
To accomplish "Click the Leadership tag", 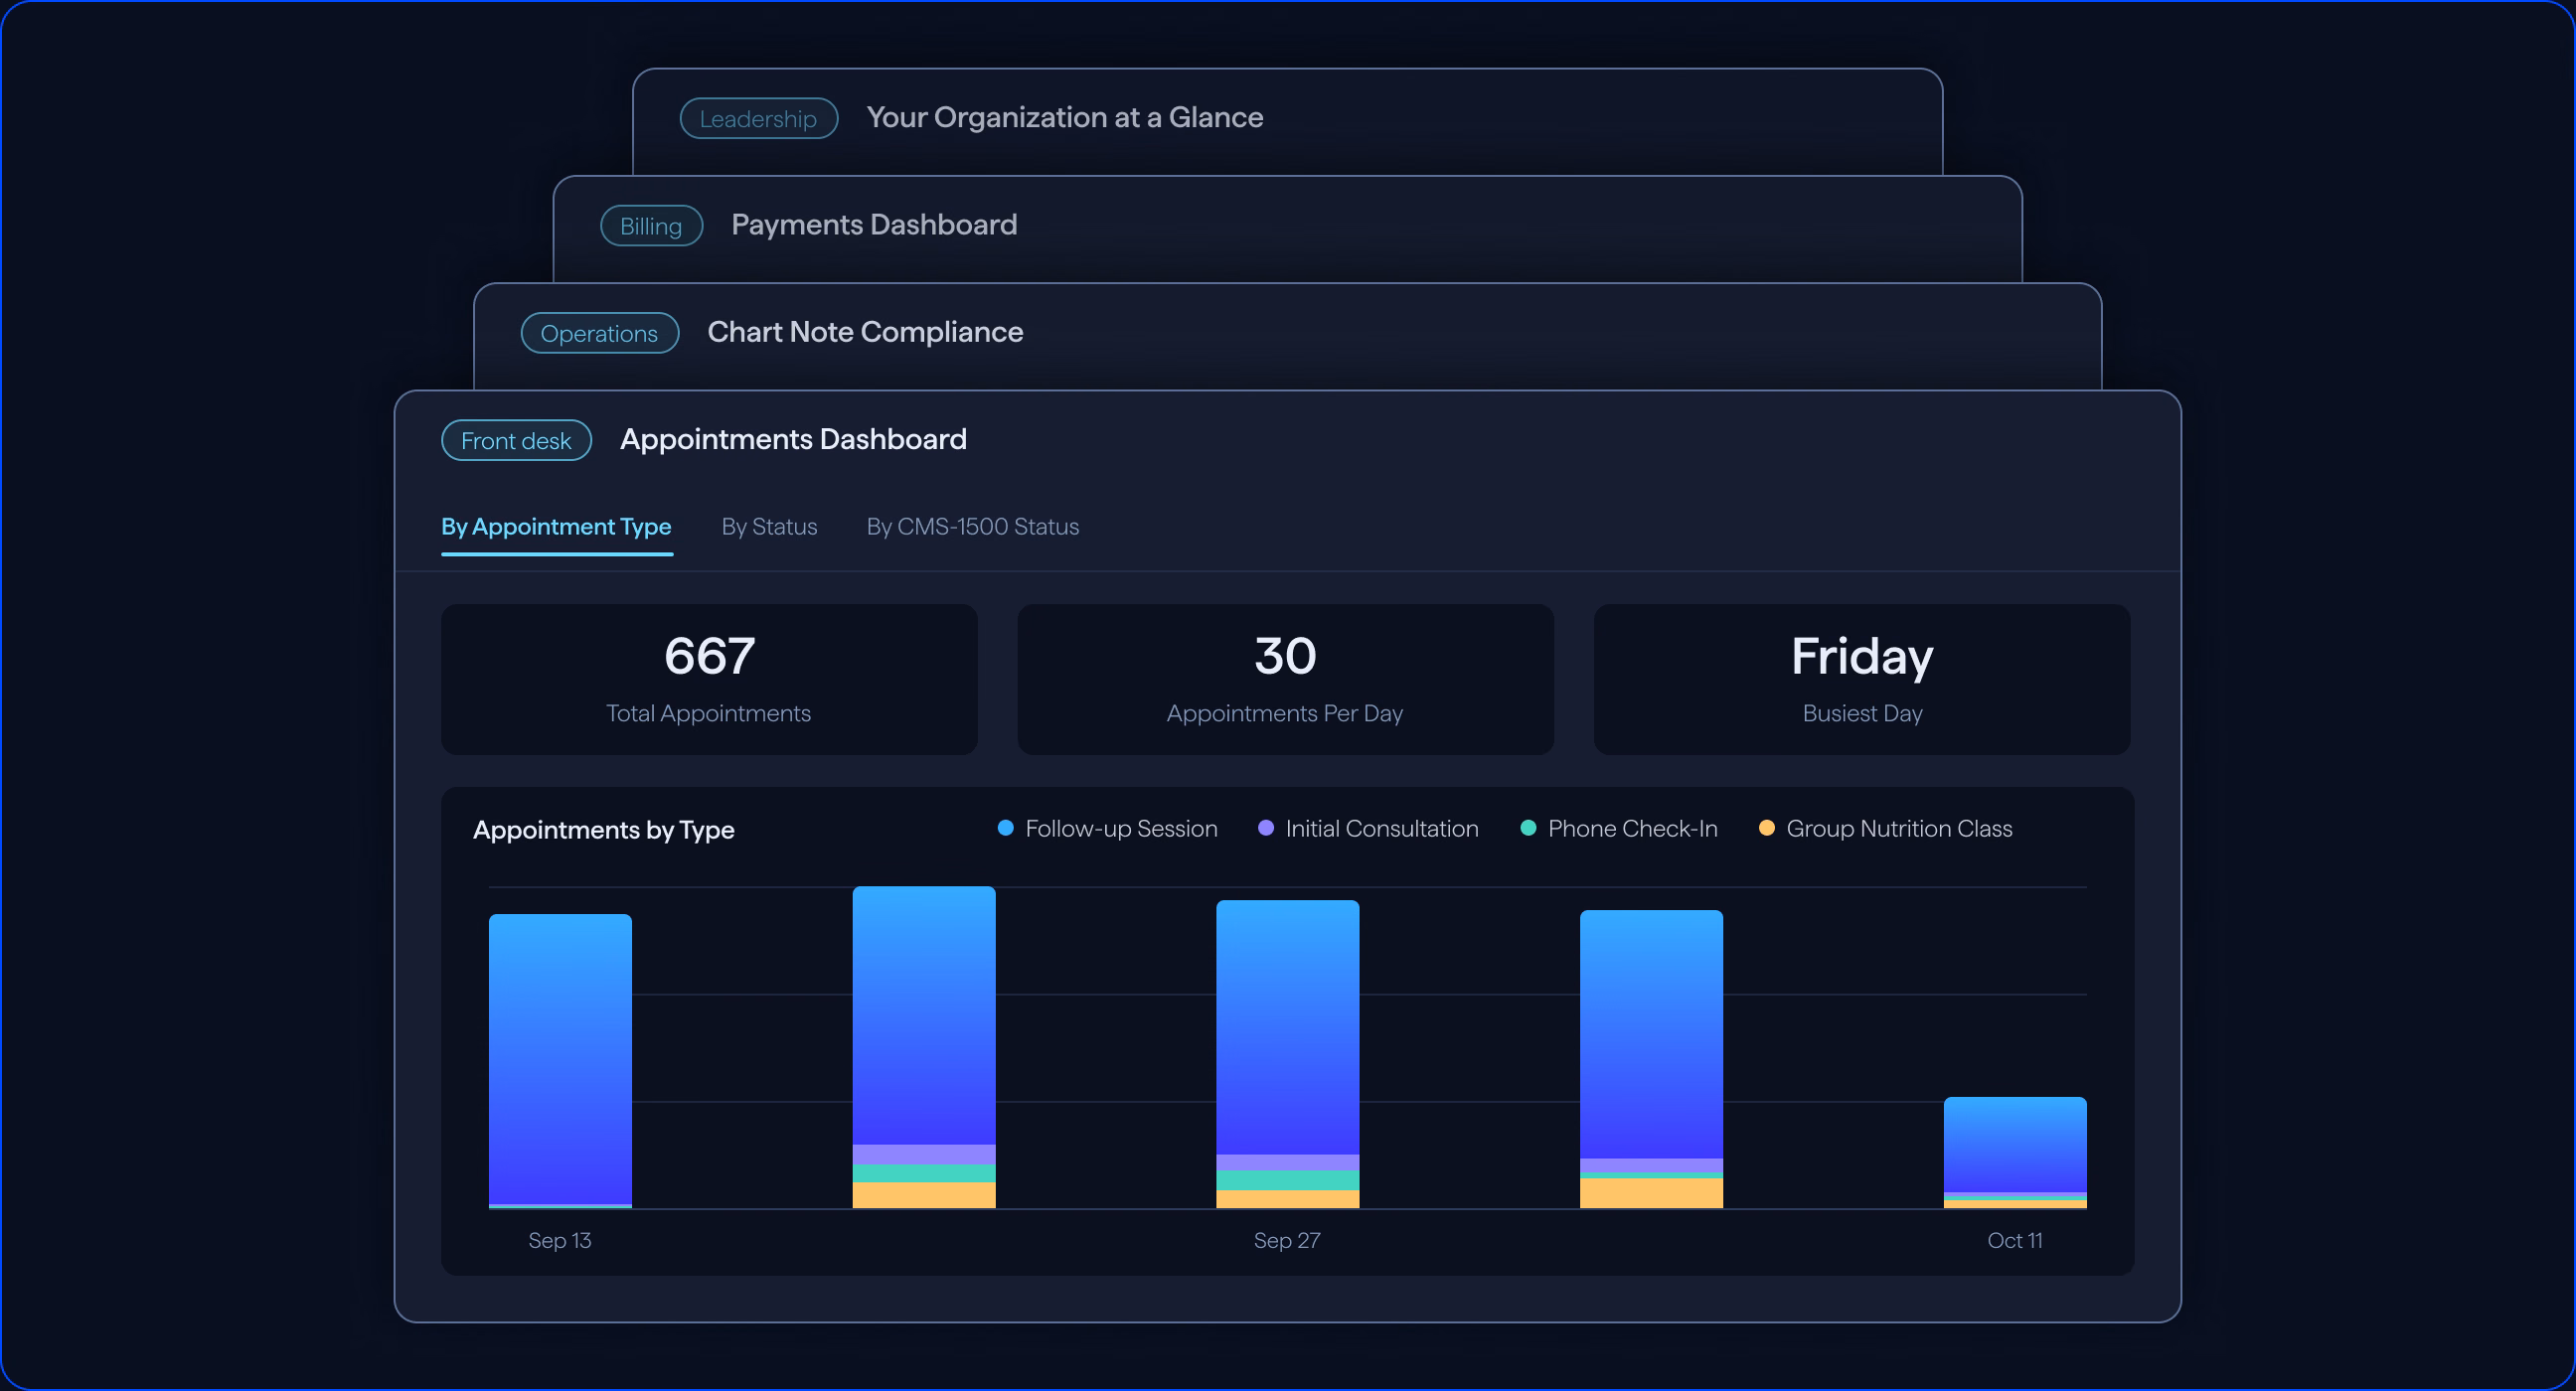I will coord(758,119).
